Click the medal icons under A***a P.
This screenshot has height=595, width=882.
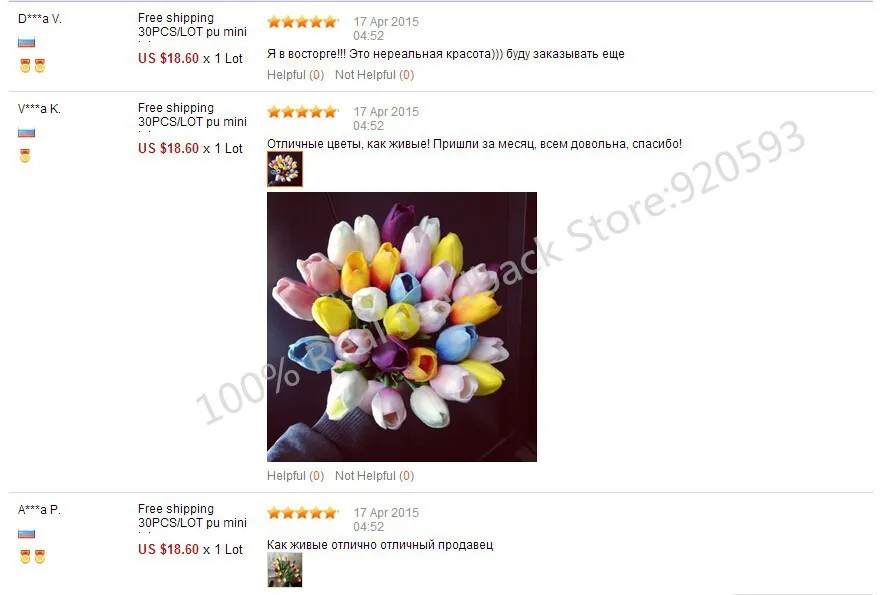32,557
